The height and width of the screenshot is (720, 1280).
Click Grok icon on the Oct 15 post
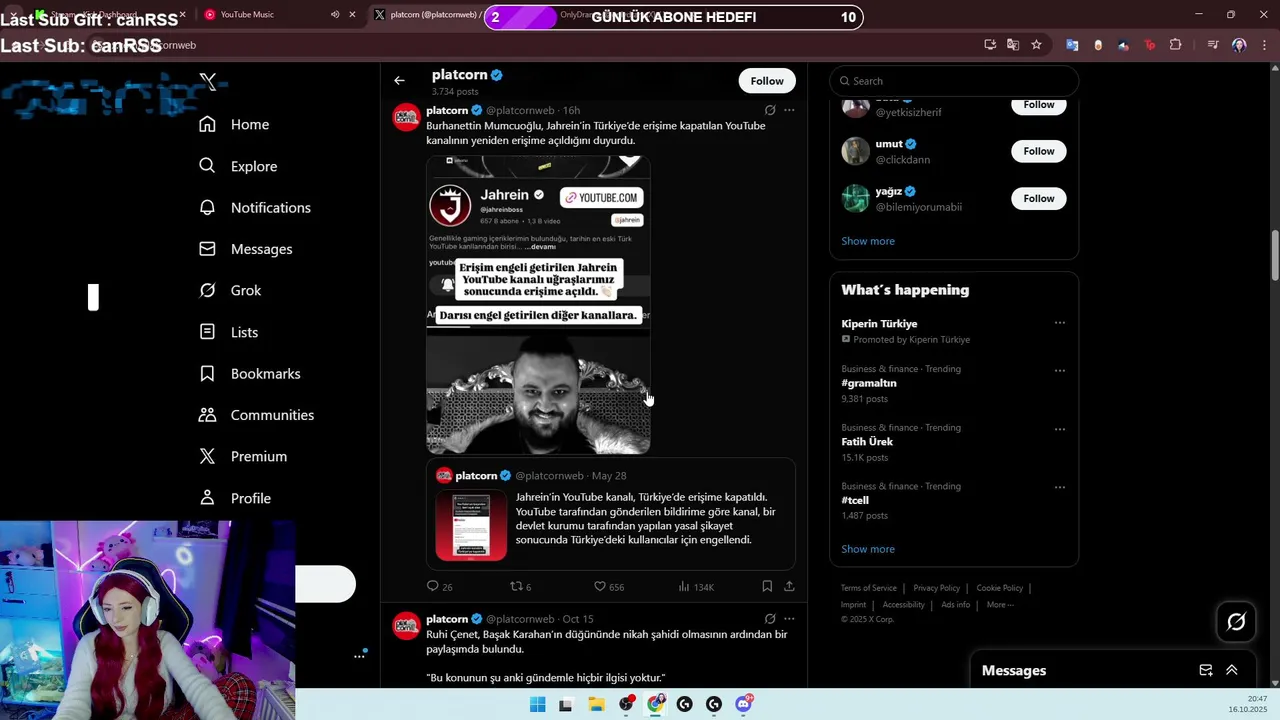click(770, 619)
